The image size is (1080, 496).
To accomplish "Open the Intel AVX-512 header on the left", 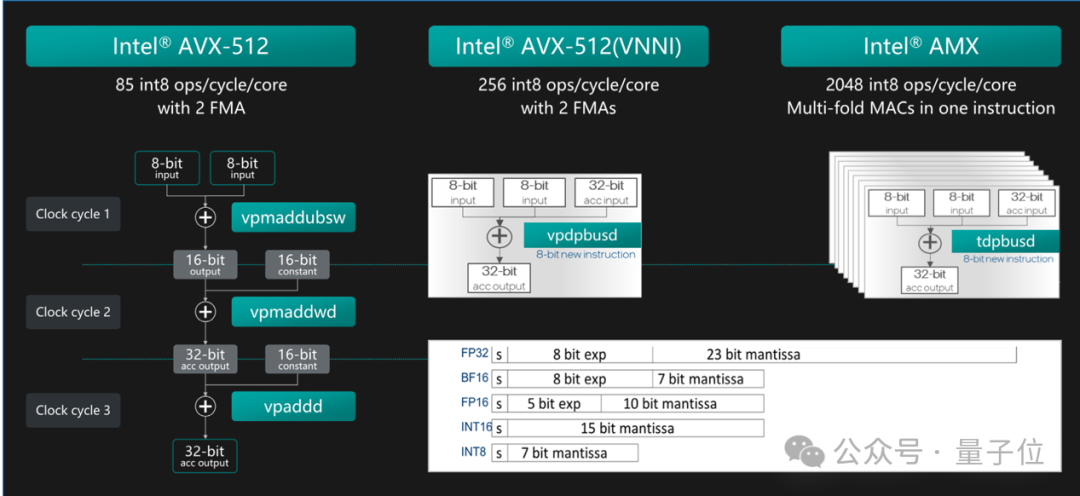I will (190, 46).
